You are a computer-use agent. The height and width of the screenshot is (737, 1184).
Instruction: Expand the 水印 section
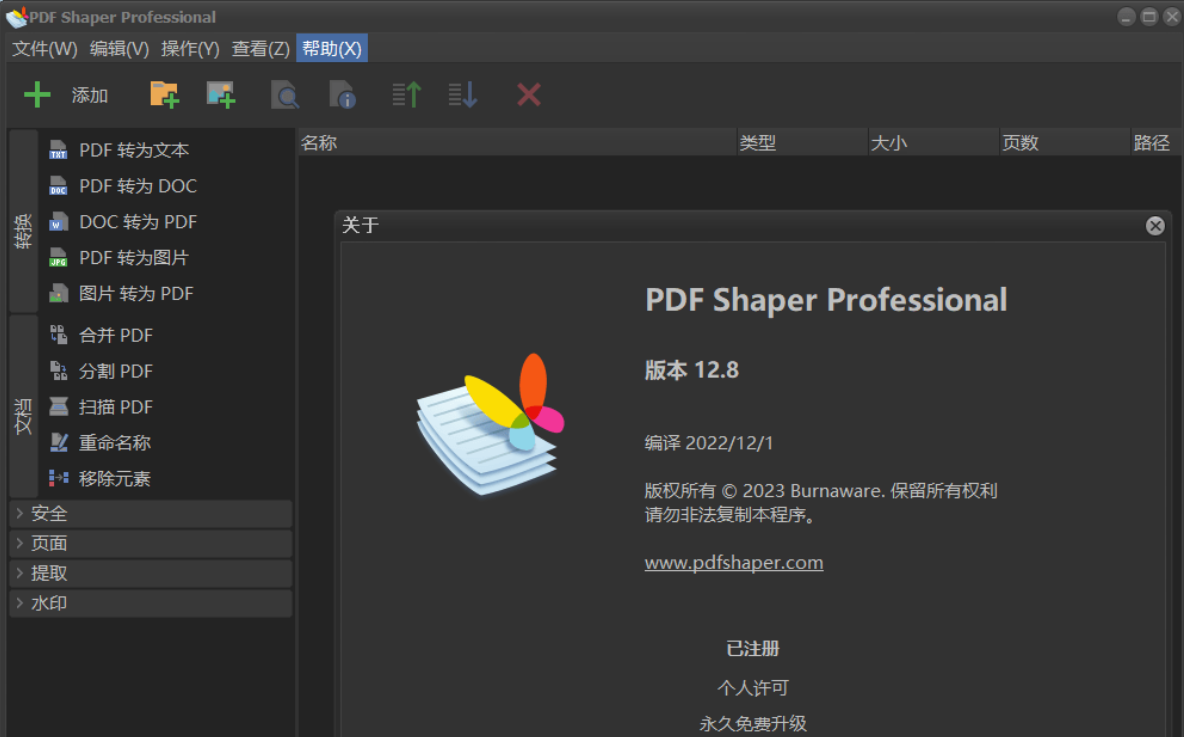(151, 603)
